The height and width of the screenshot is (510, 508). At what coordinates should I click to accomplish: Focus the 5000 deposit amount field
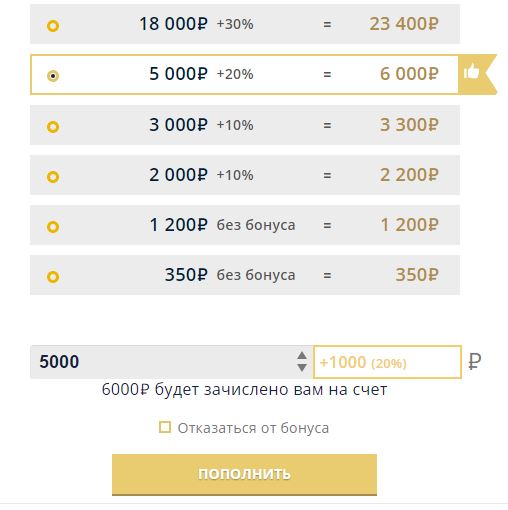click(162, 362)
